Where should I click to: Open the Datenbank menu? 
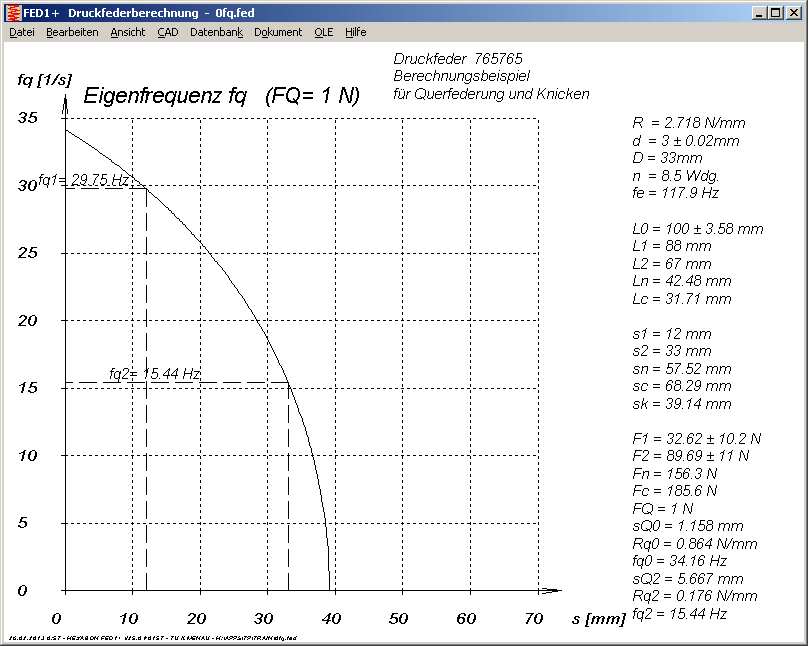coord(216,32)
